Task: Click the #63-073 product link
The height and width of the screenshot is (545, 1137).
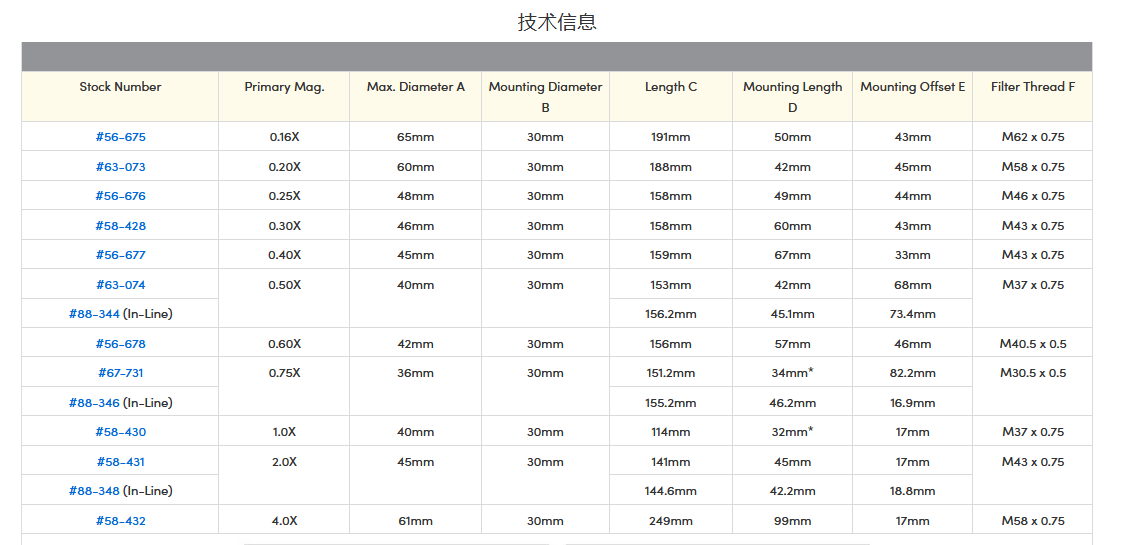Action: [120, 167]
